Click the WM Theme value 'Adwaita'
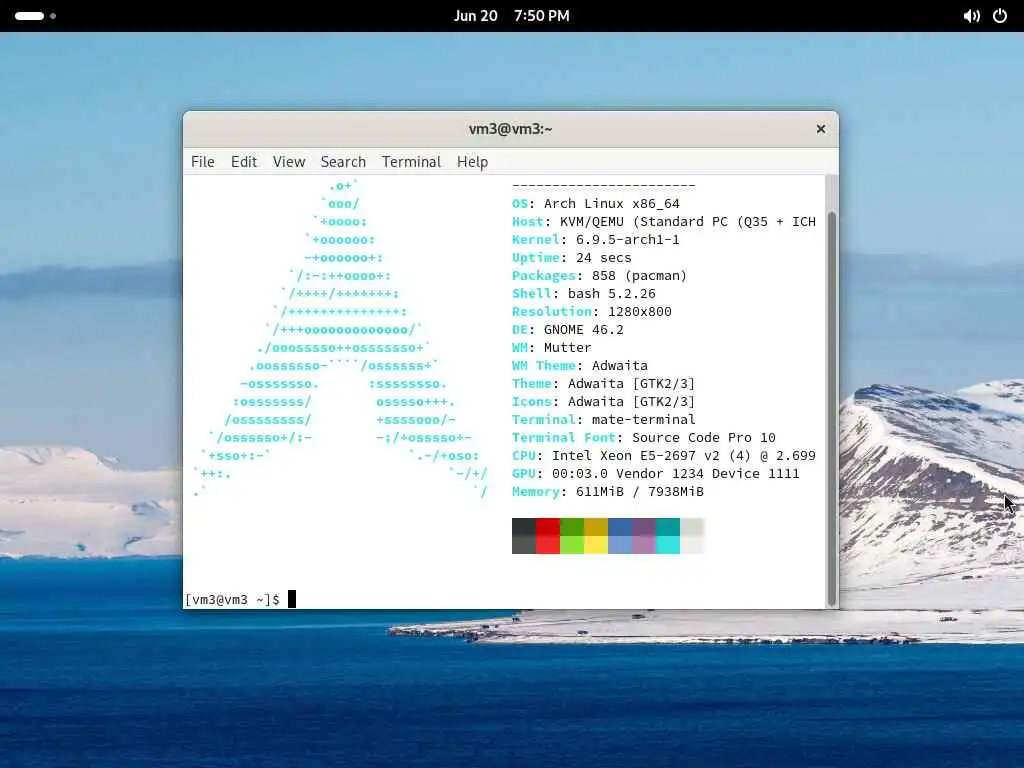 620,366
